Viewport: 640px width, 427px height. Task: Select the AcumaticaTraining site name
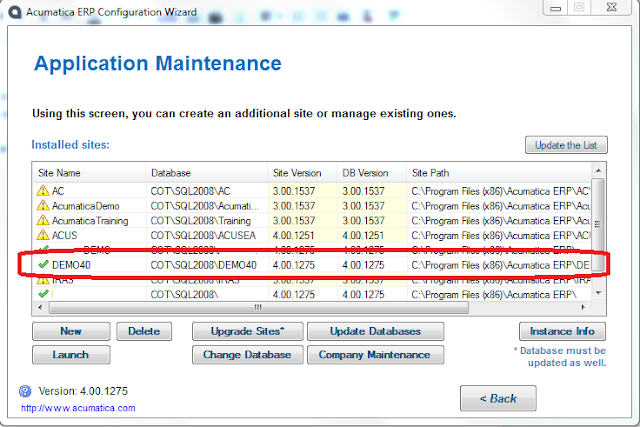[90, 220]
